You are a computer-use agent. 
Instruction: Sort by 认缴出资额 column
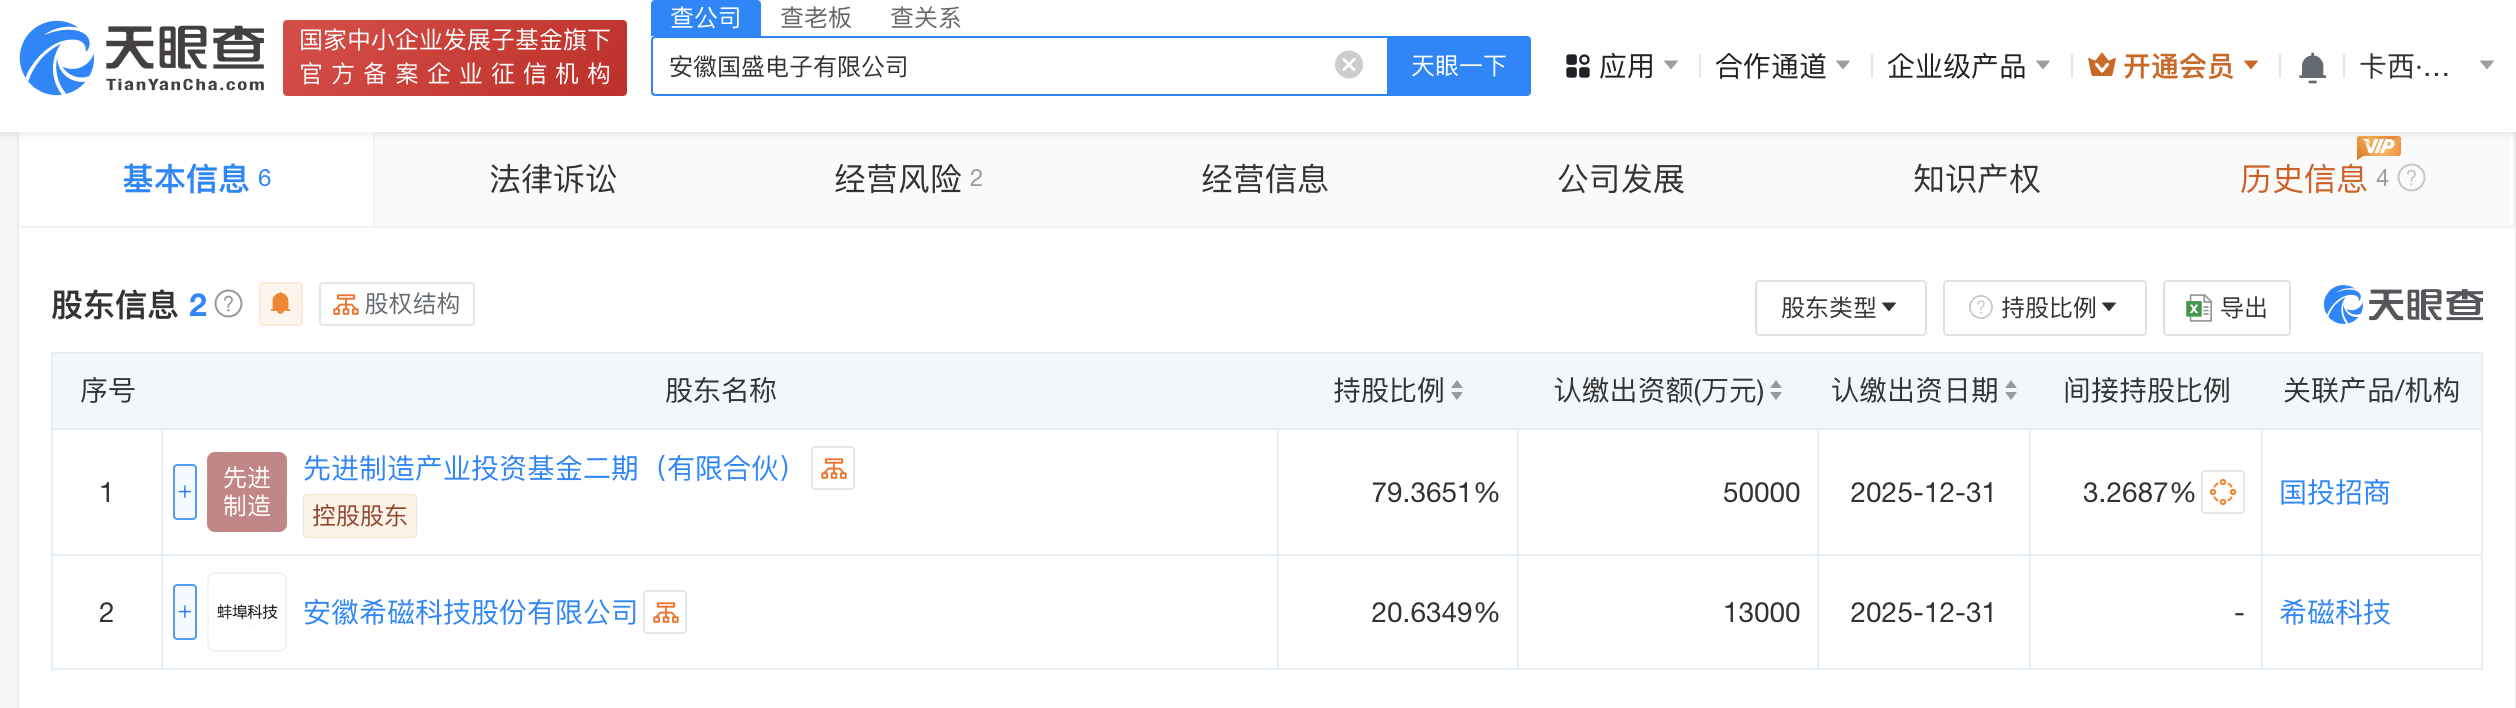pos(1775,390)
